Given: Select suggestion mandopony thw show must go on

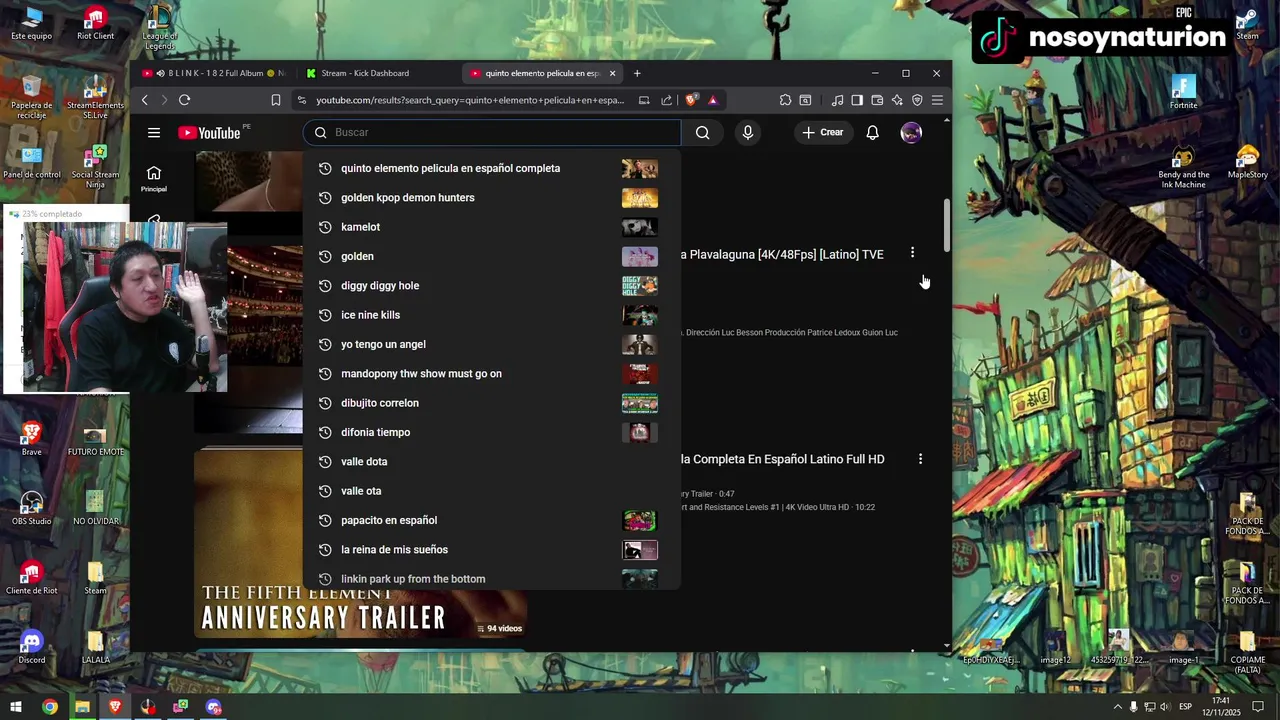Looking at the screenshot, I should (491, 373).
